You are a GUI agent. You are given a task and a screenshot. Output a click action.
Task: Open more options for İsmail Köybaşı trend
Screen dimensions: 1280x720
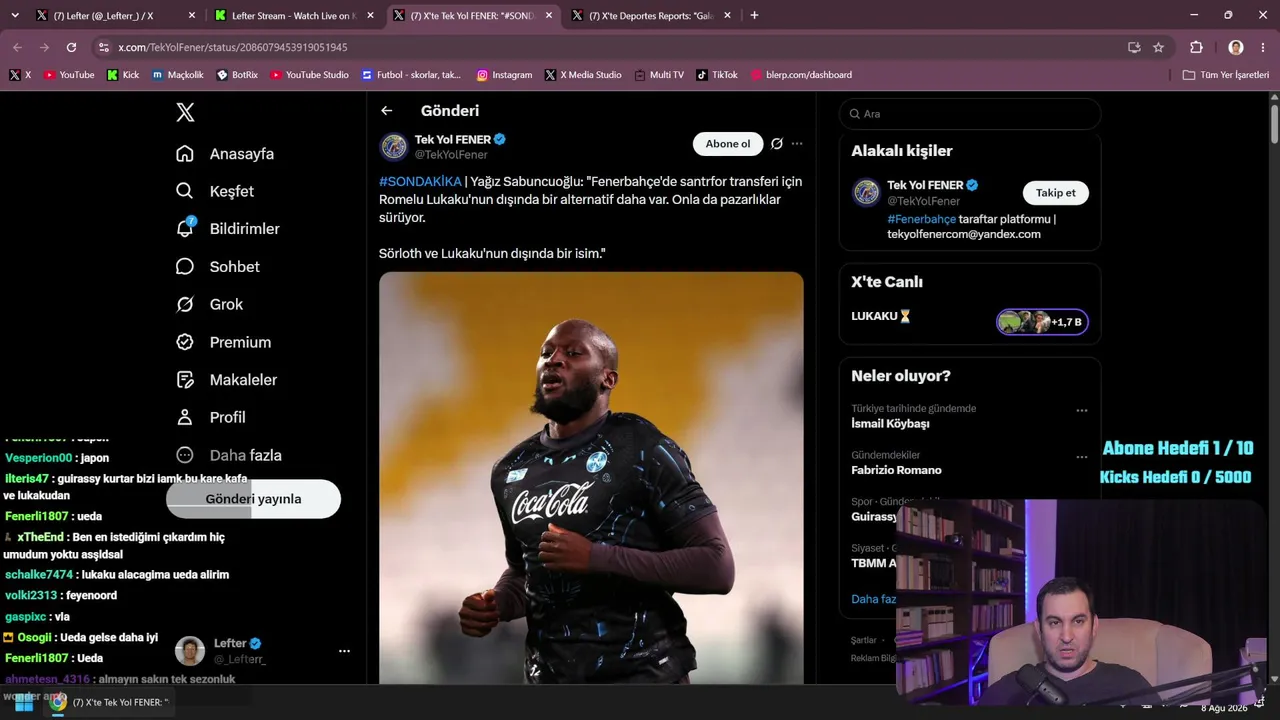pos(1081,411)
